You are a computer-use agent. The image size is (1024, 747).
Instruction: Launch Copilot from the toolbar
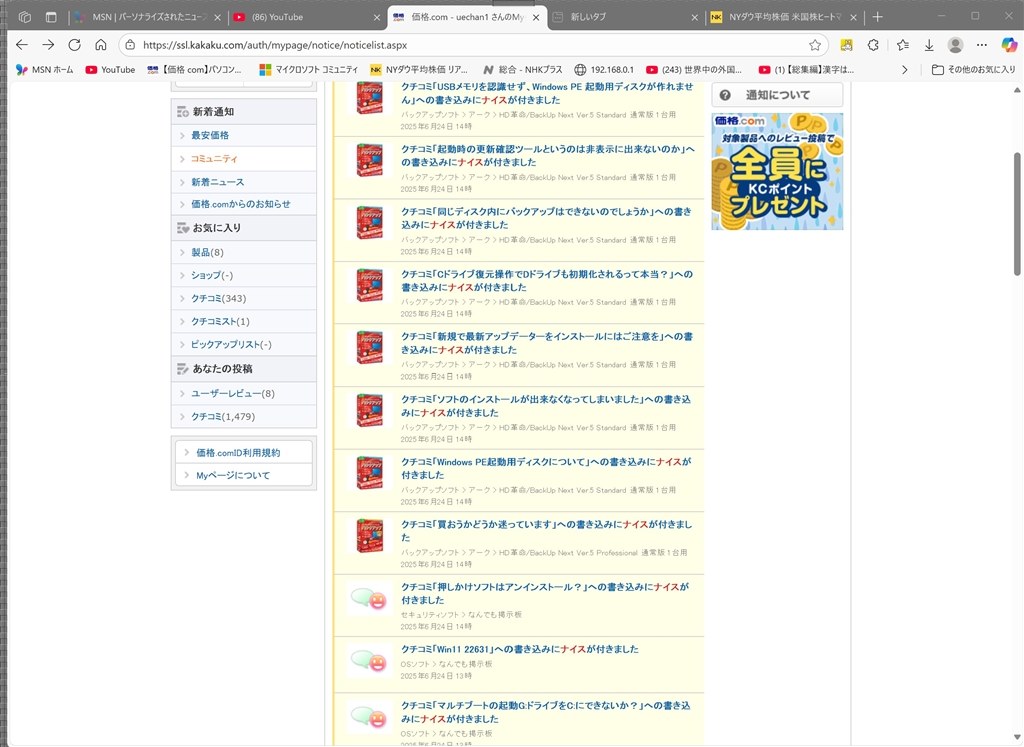(1009, 45)
